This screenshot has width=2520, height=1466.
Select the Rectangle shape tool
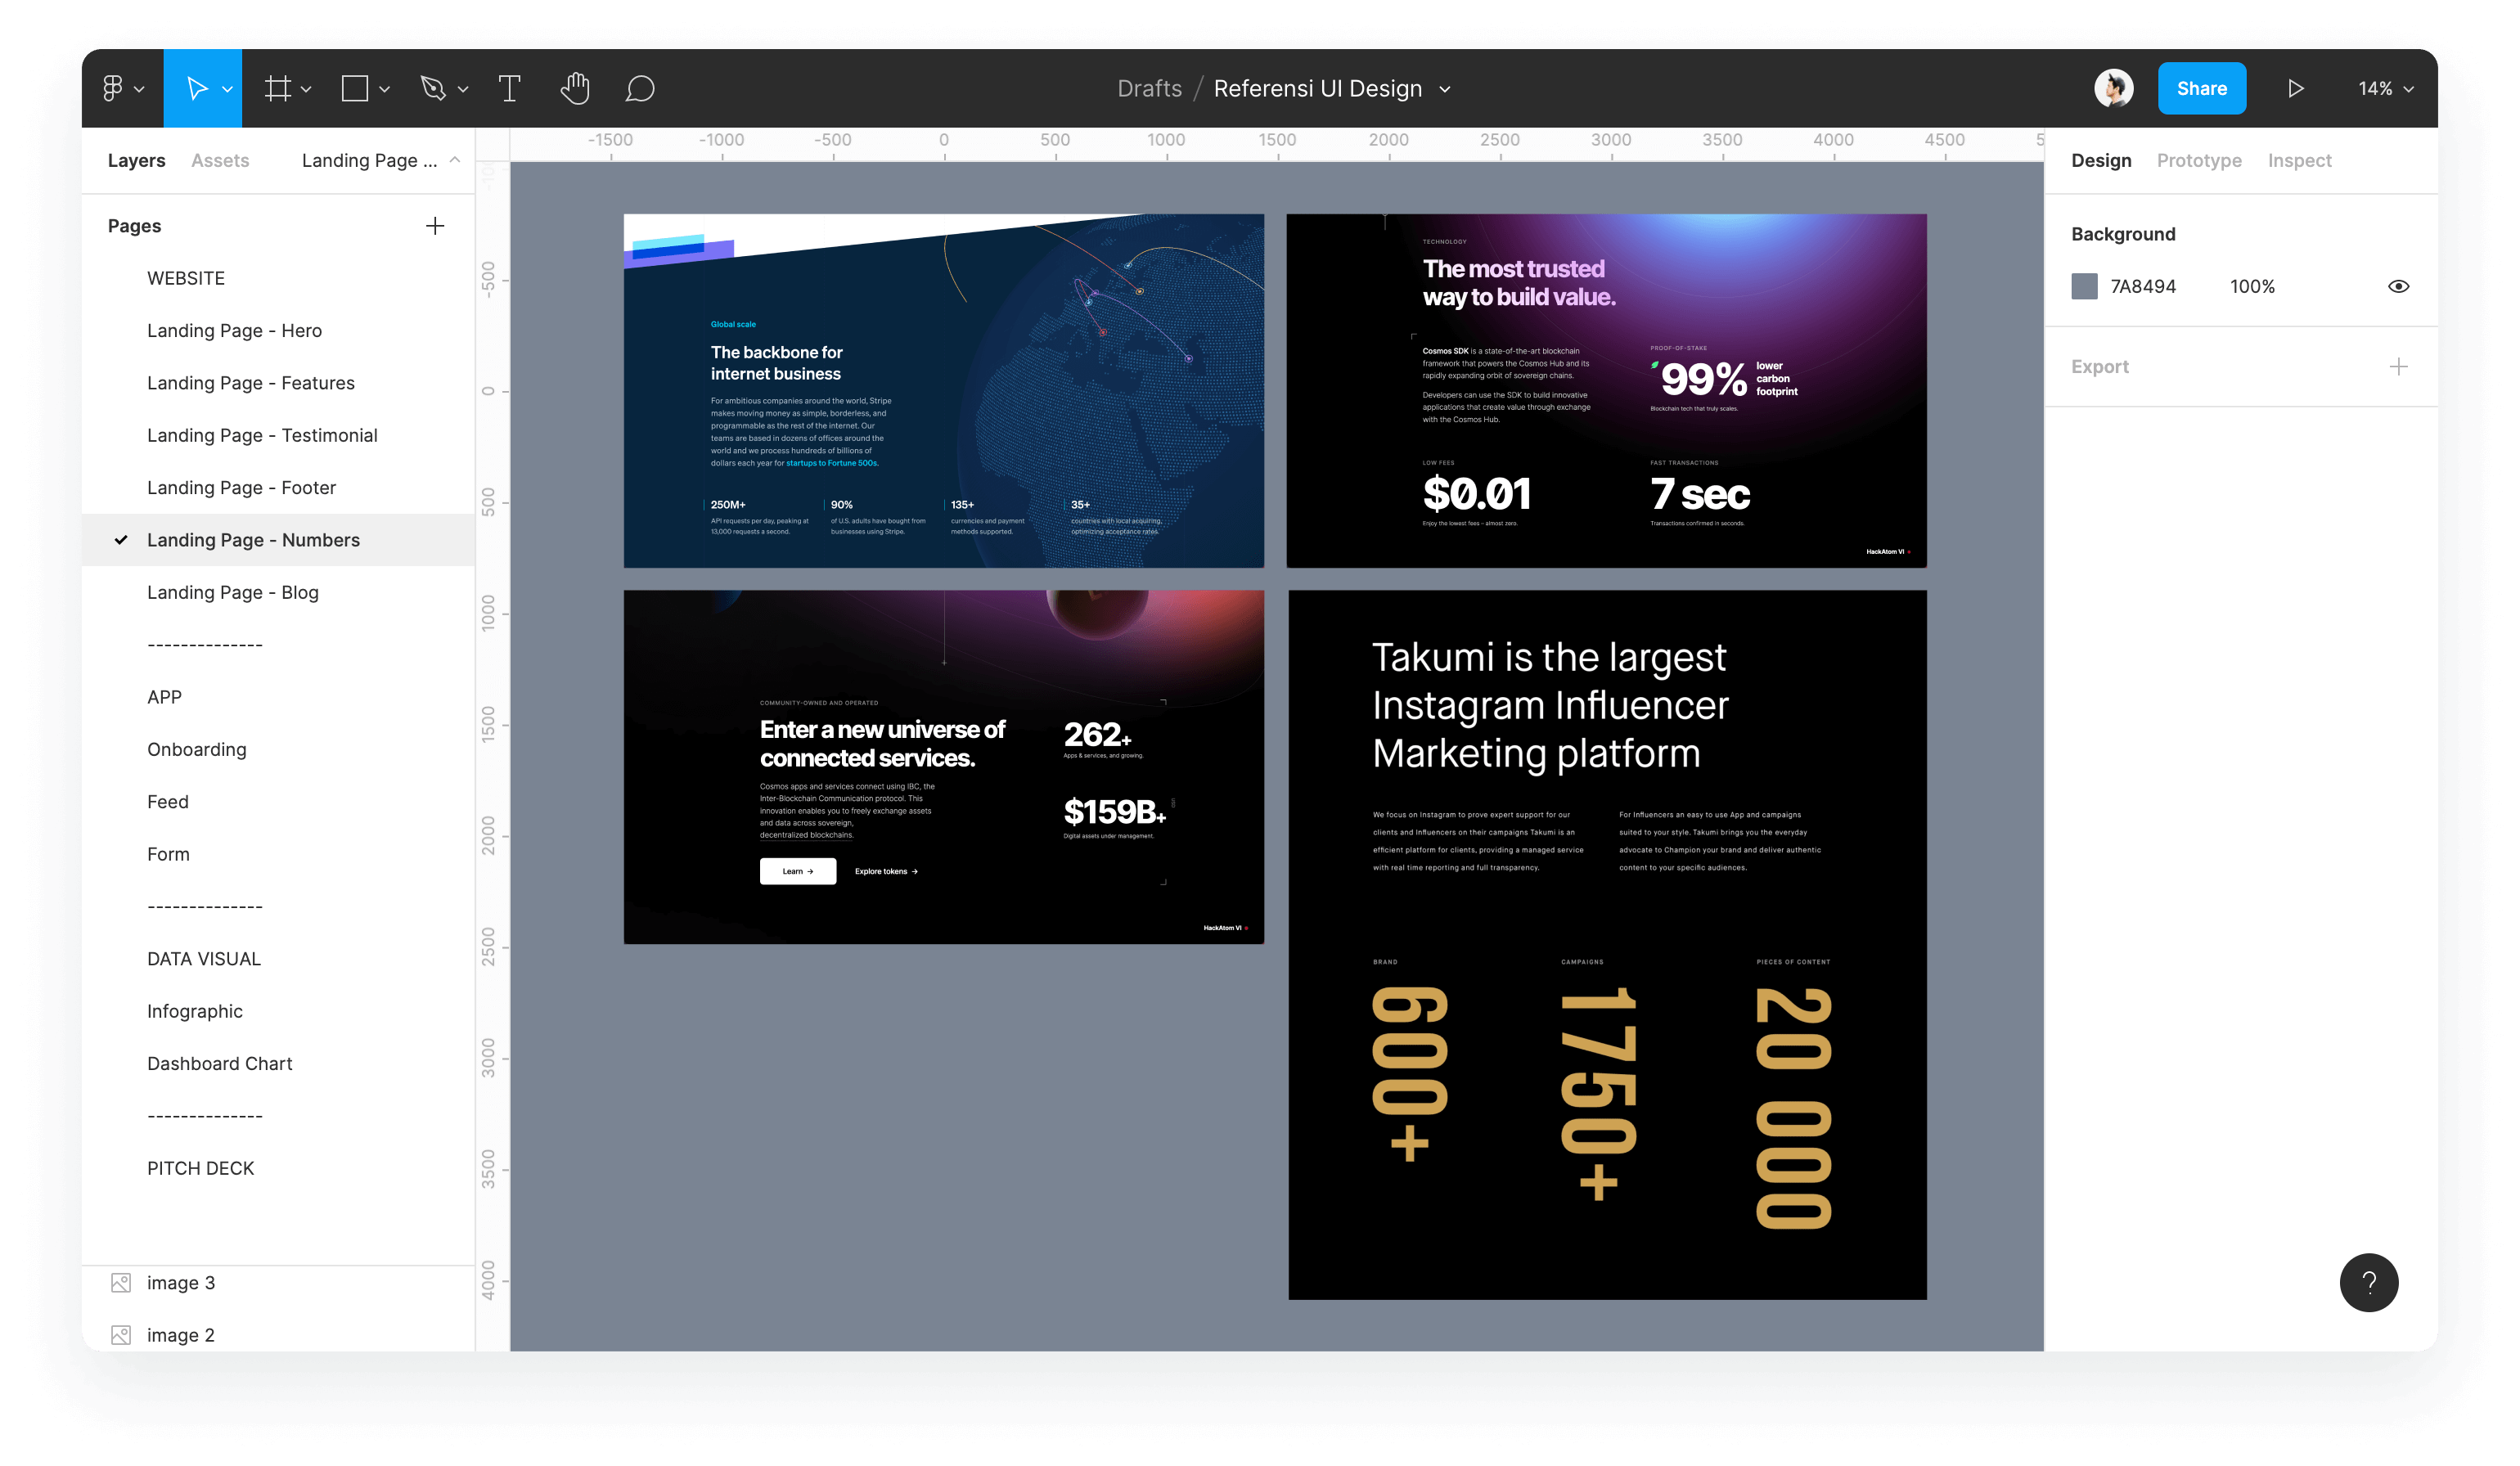(x=355, y=88)
